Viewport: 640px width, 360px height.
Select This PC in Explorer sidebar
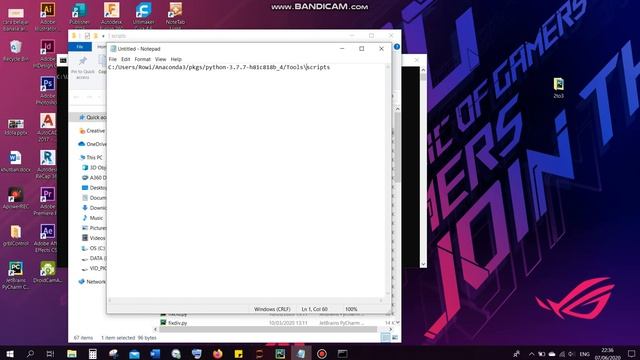click(x=91, y=158)
